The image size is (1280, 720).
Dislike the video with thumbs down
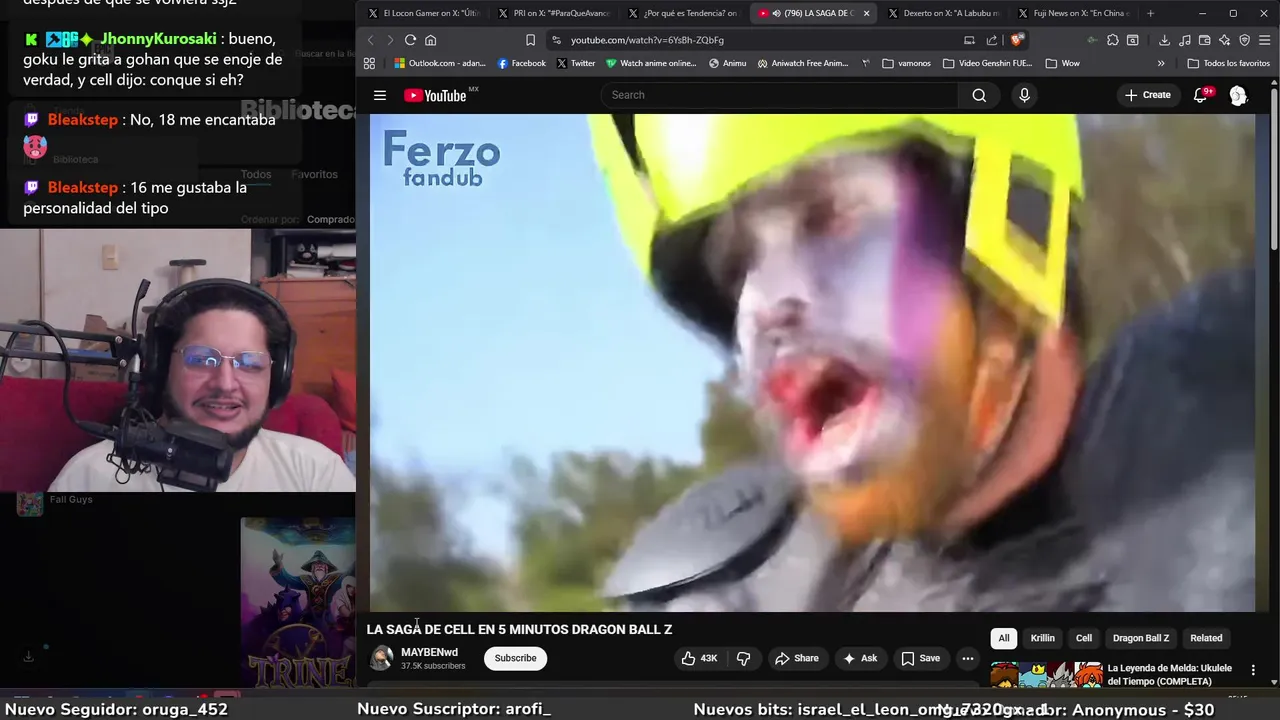click(744, 658)
